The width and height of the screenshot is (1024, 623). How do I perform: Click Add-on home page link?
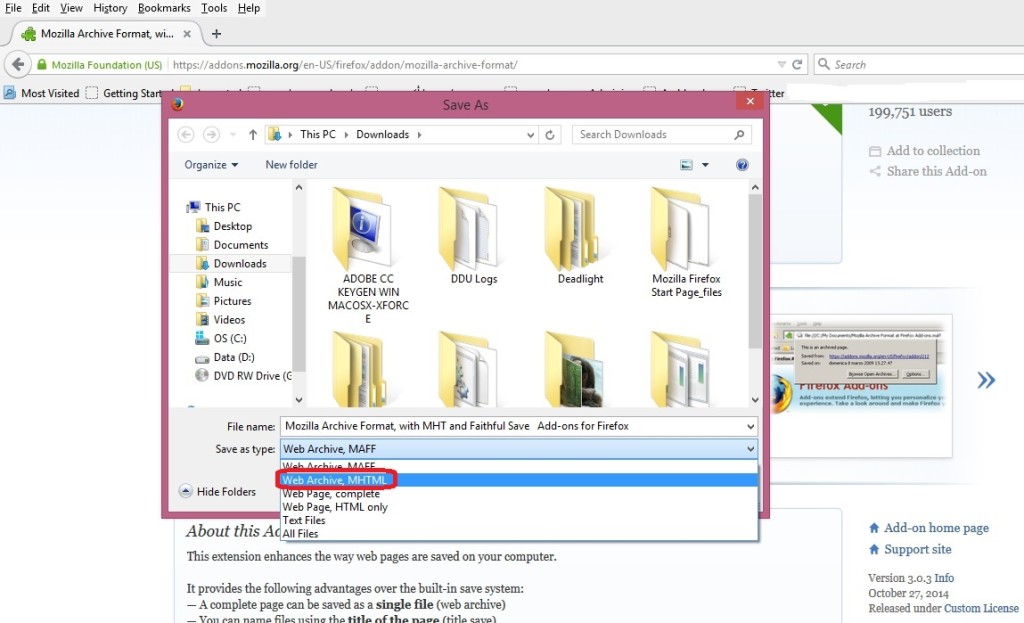coord(929,528)
